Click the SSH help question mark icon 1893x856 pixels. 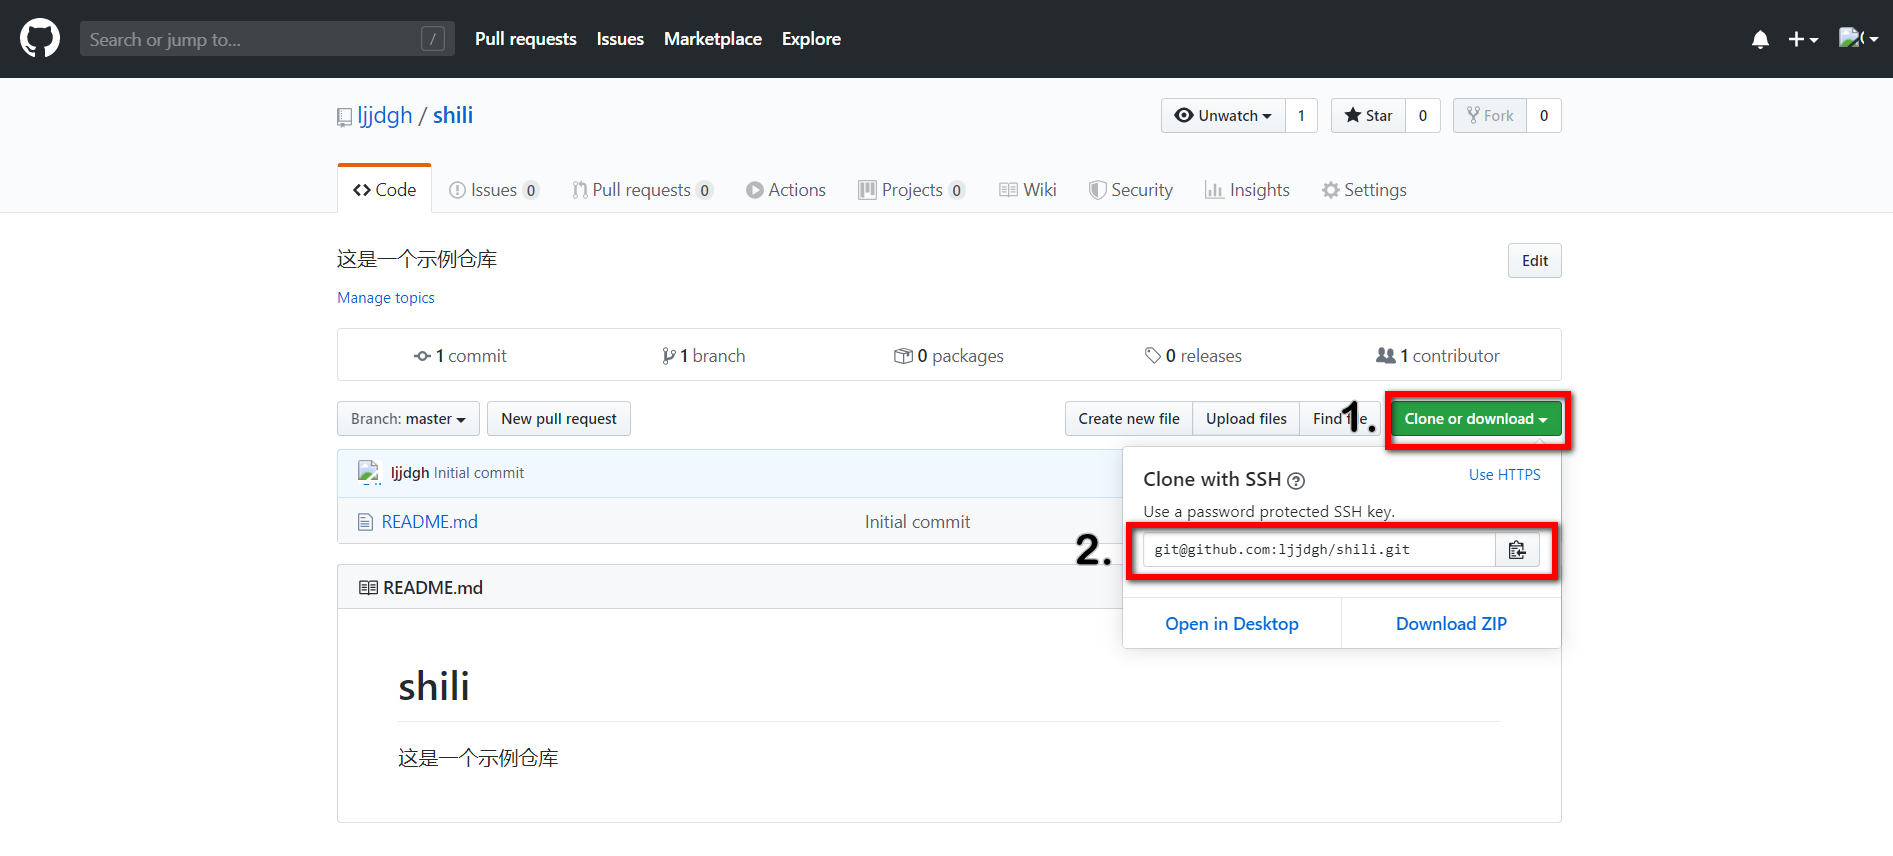point(1296,481)
